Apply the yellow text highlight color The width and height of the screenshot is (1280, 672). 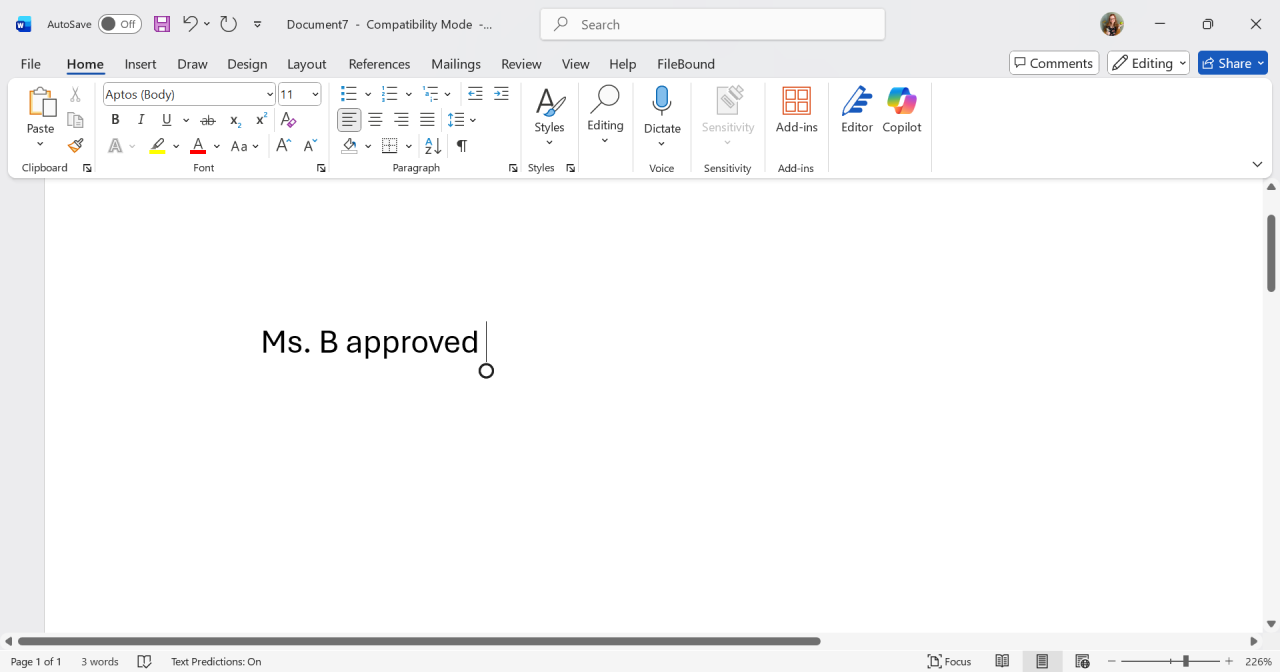pos(158,146)
